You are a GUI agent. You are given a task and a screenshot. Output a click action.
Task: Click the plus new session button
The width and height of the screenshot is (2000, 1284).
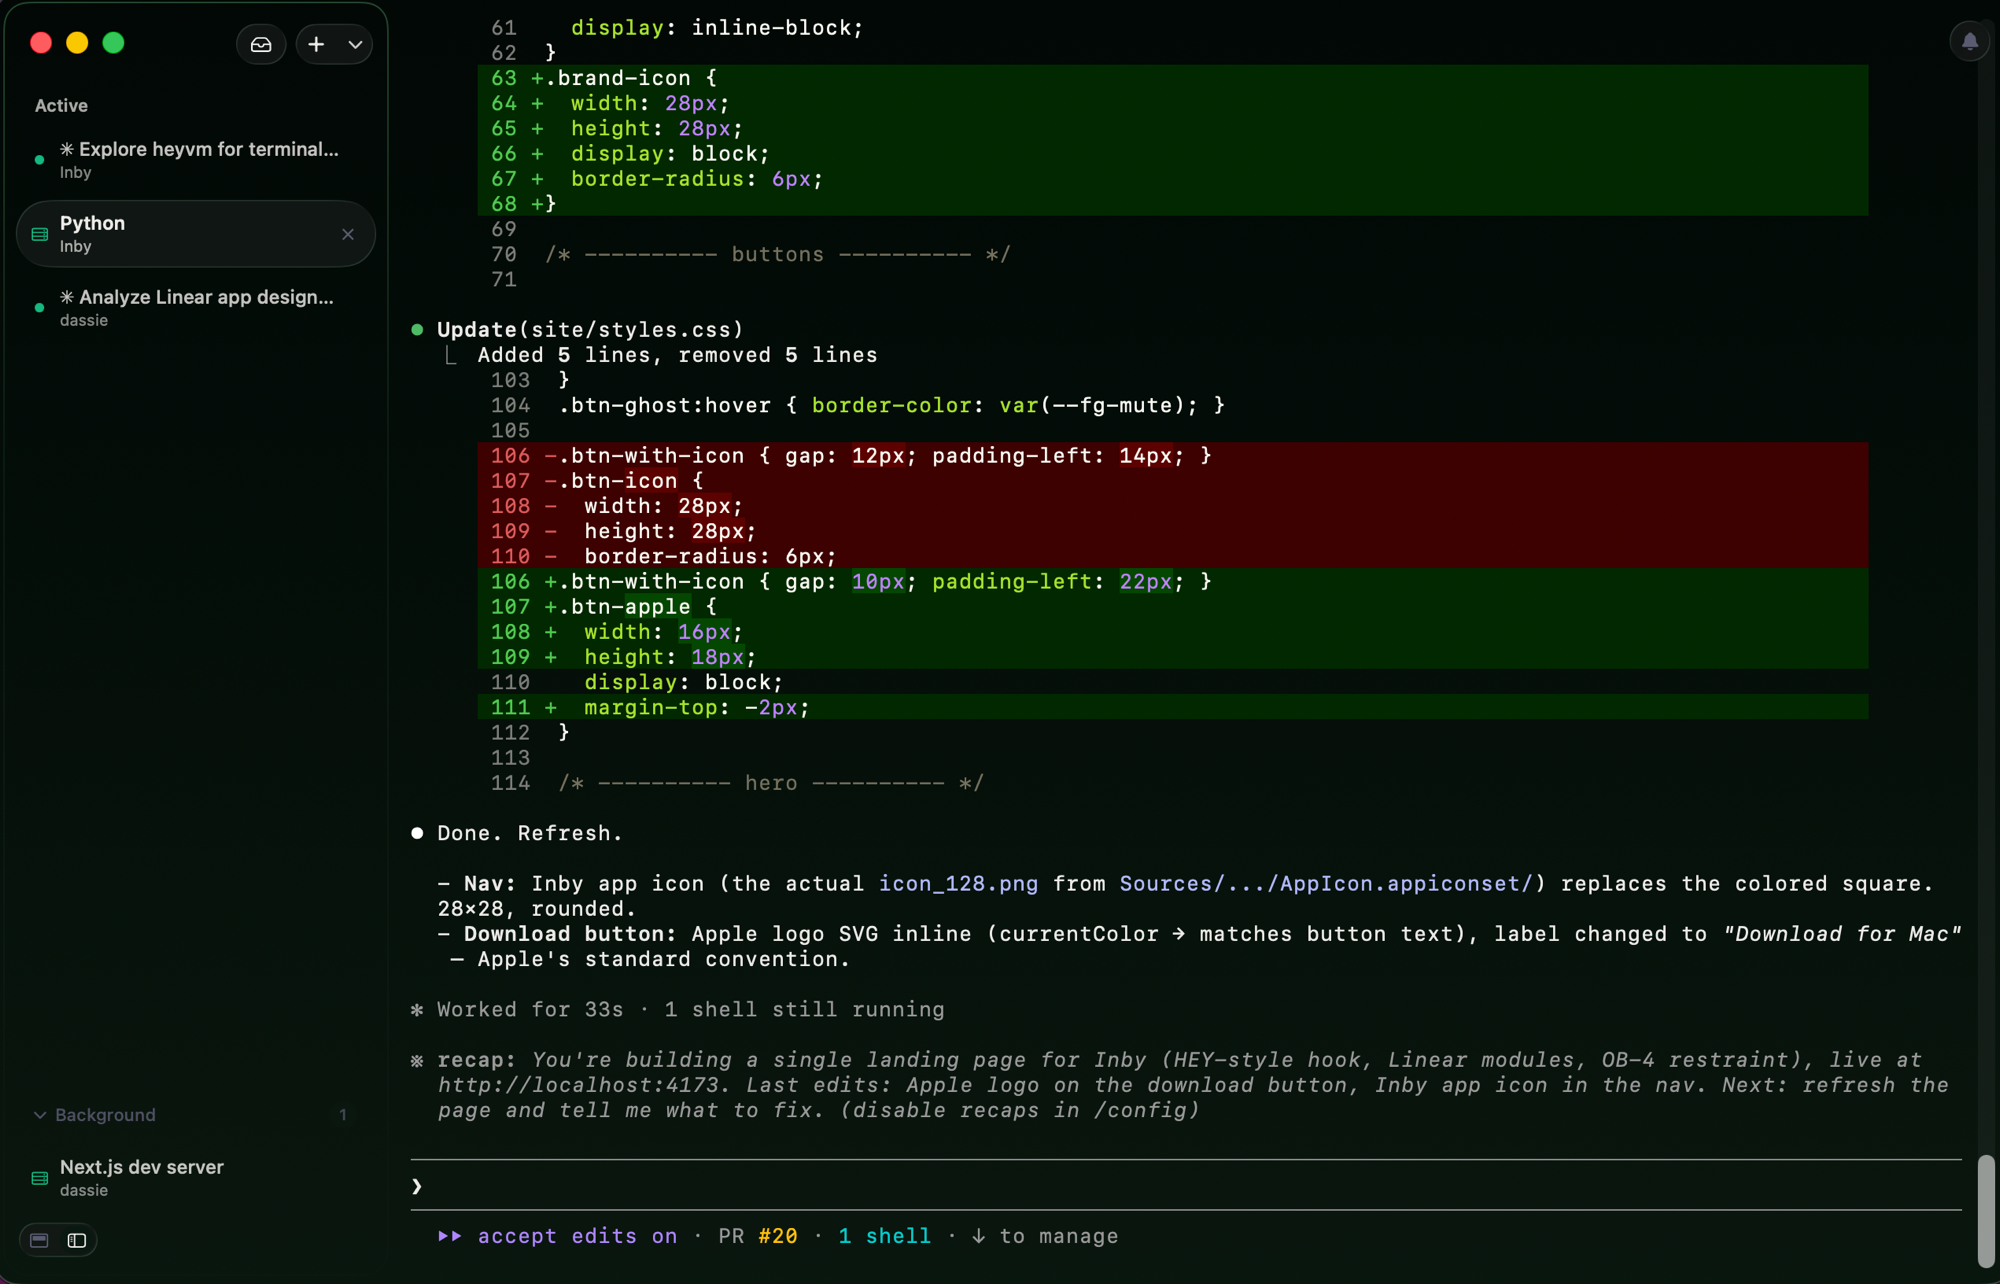(316, 44)
